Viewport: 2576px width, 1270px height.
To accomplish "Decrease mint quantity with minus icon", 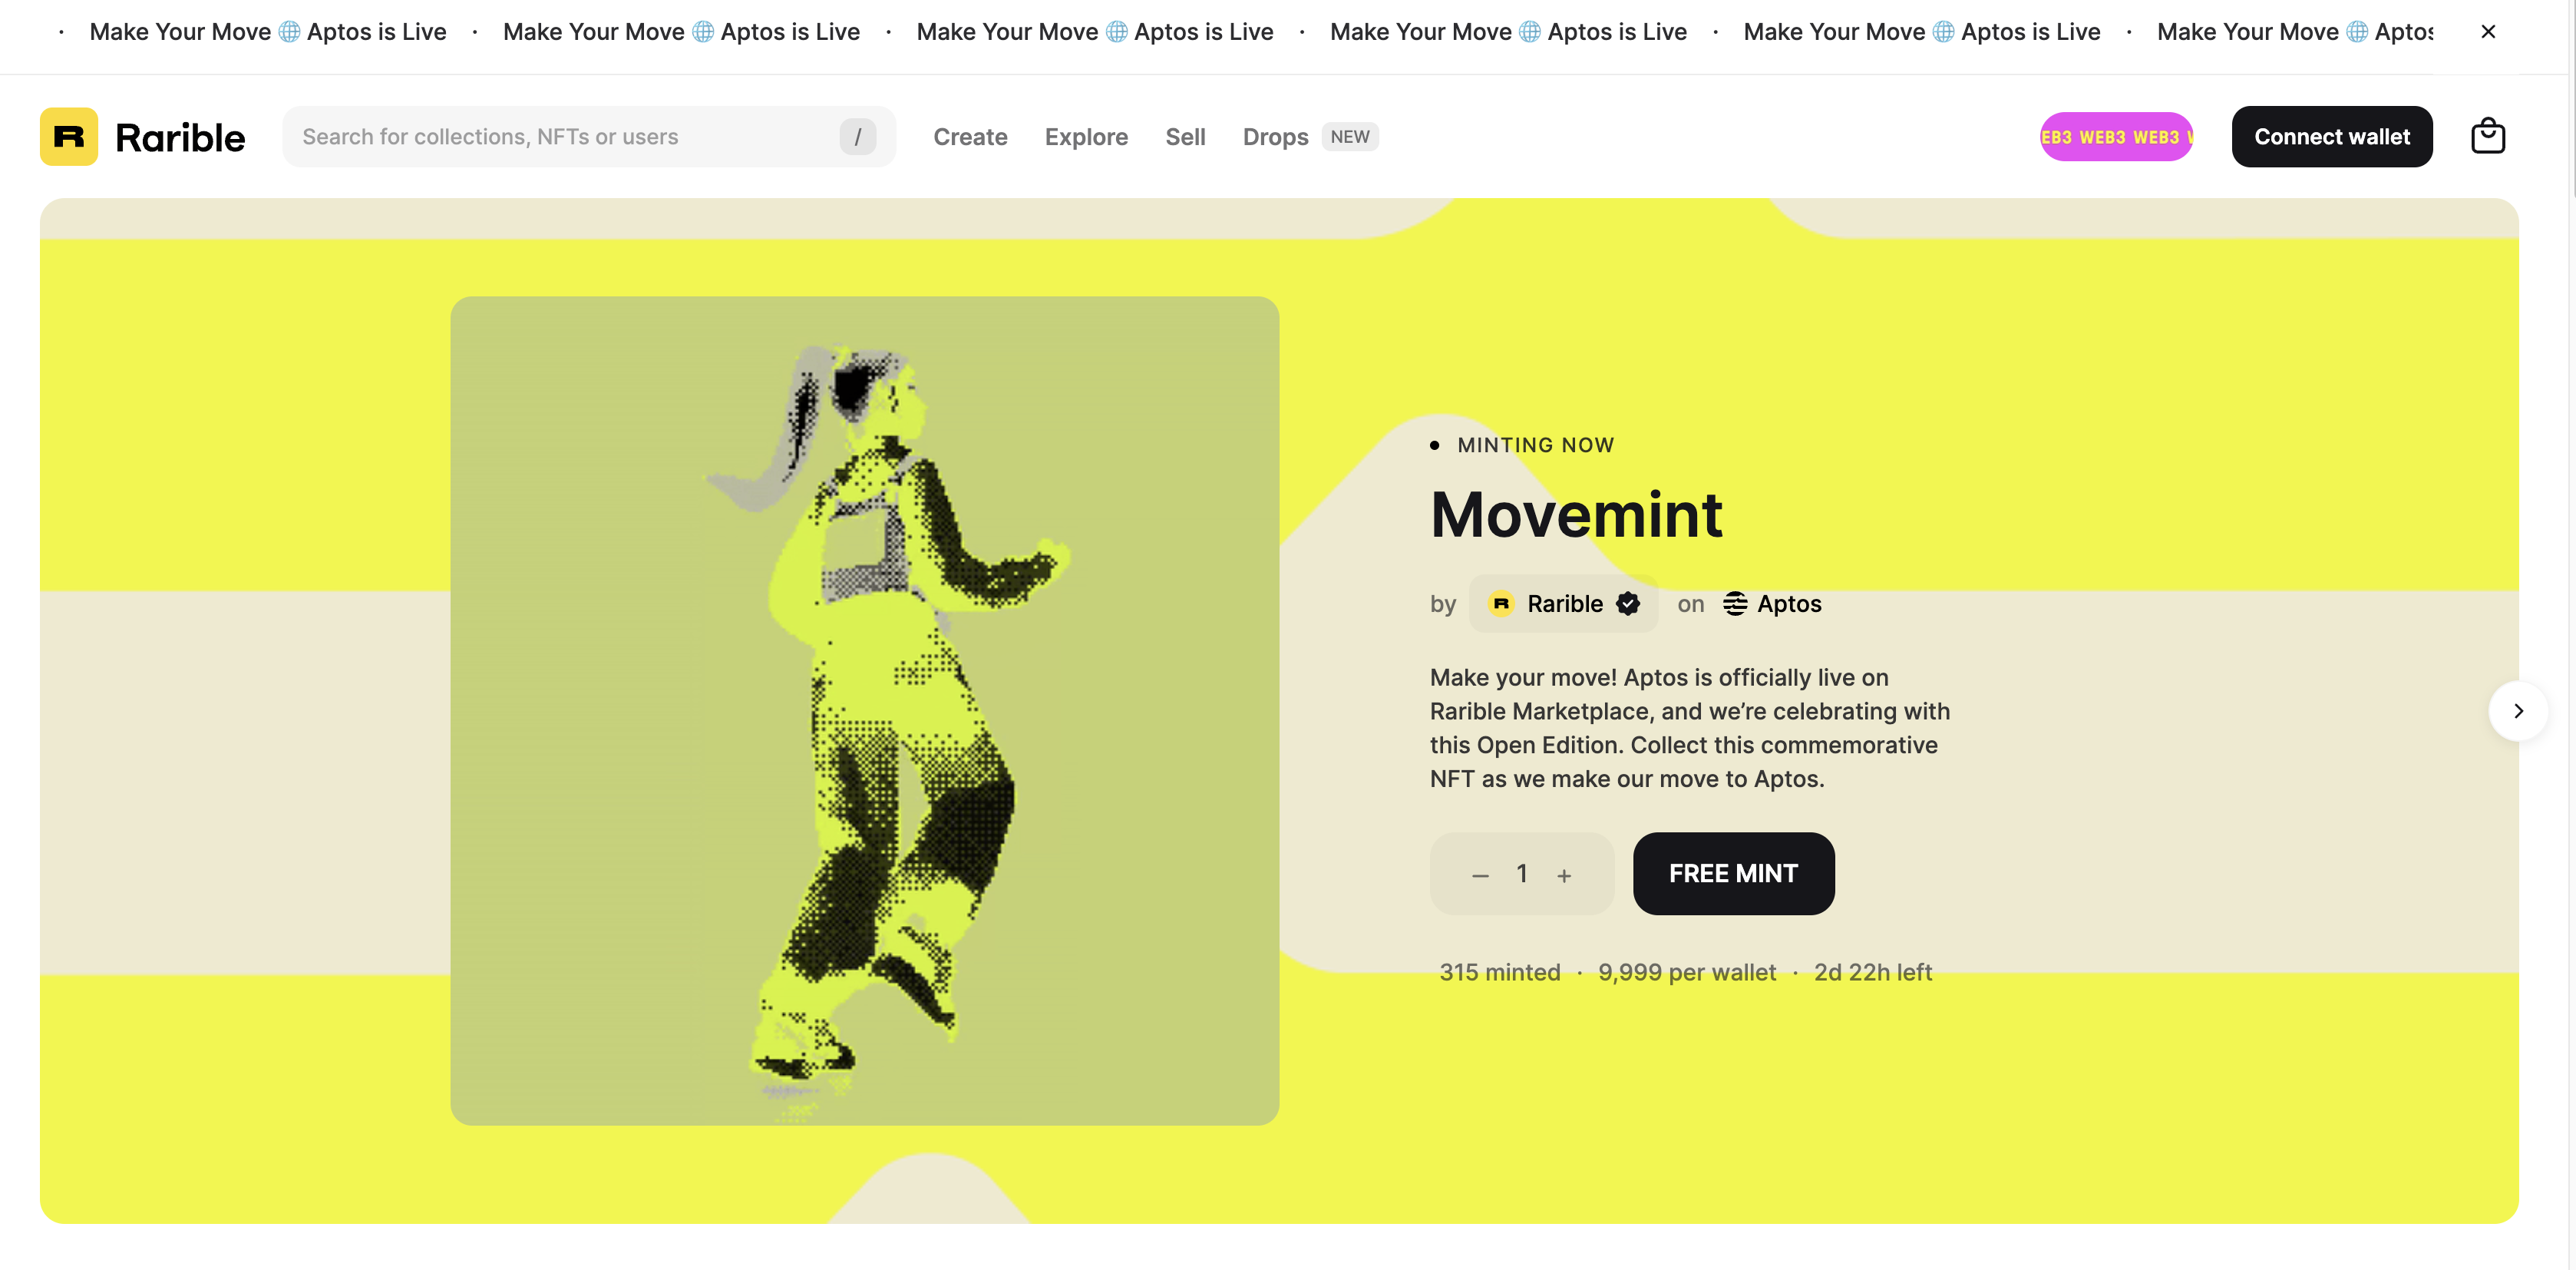I will pyautogui.click(x=1480, y=875).
